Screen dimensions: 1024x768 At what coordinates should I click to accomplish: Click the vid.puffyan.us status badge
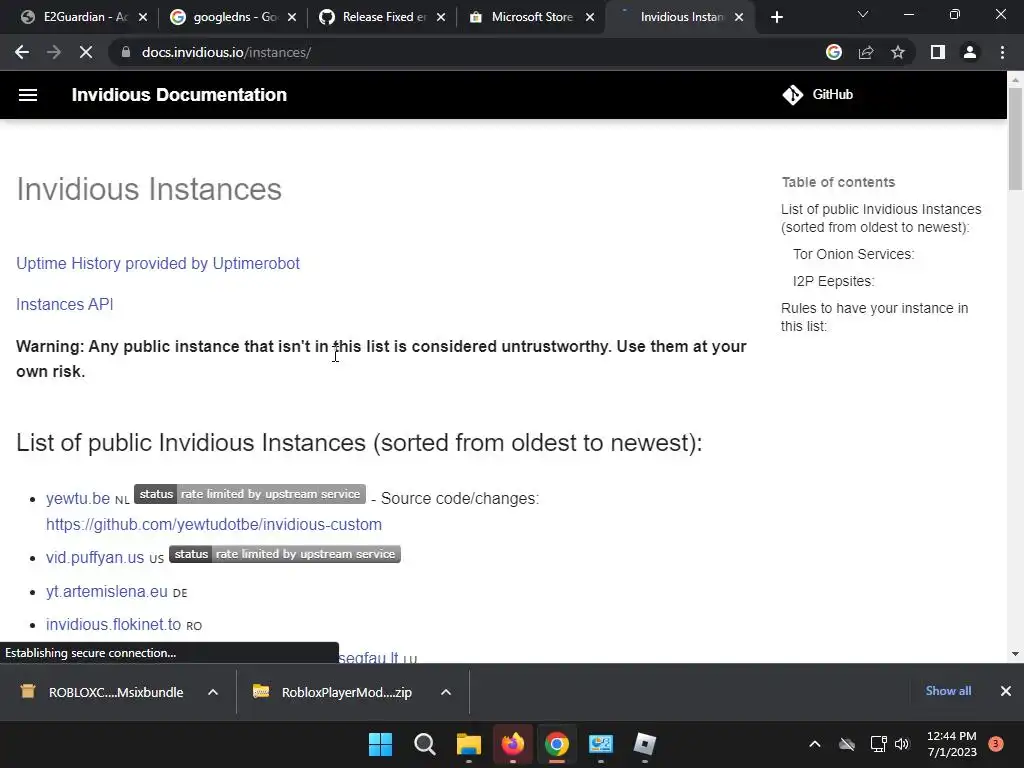pyautogui.click(x=285, y=554)
